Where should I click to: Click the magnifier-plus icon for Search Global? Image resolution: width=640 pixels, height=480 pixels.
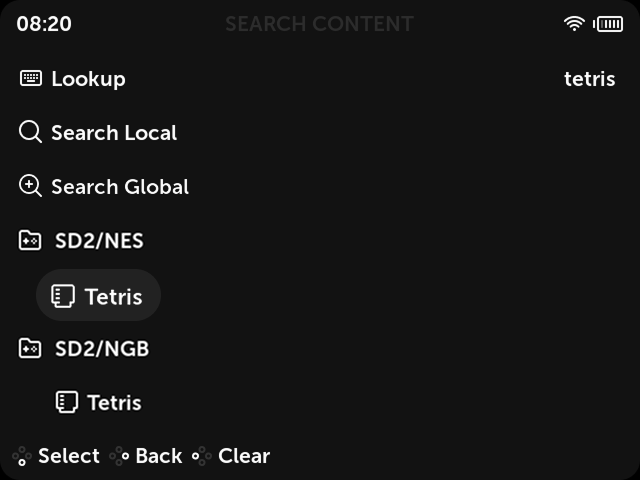click(x=30, y=186)
